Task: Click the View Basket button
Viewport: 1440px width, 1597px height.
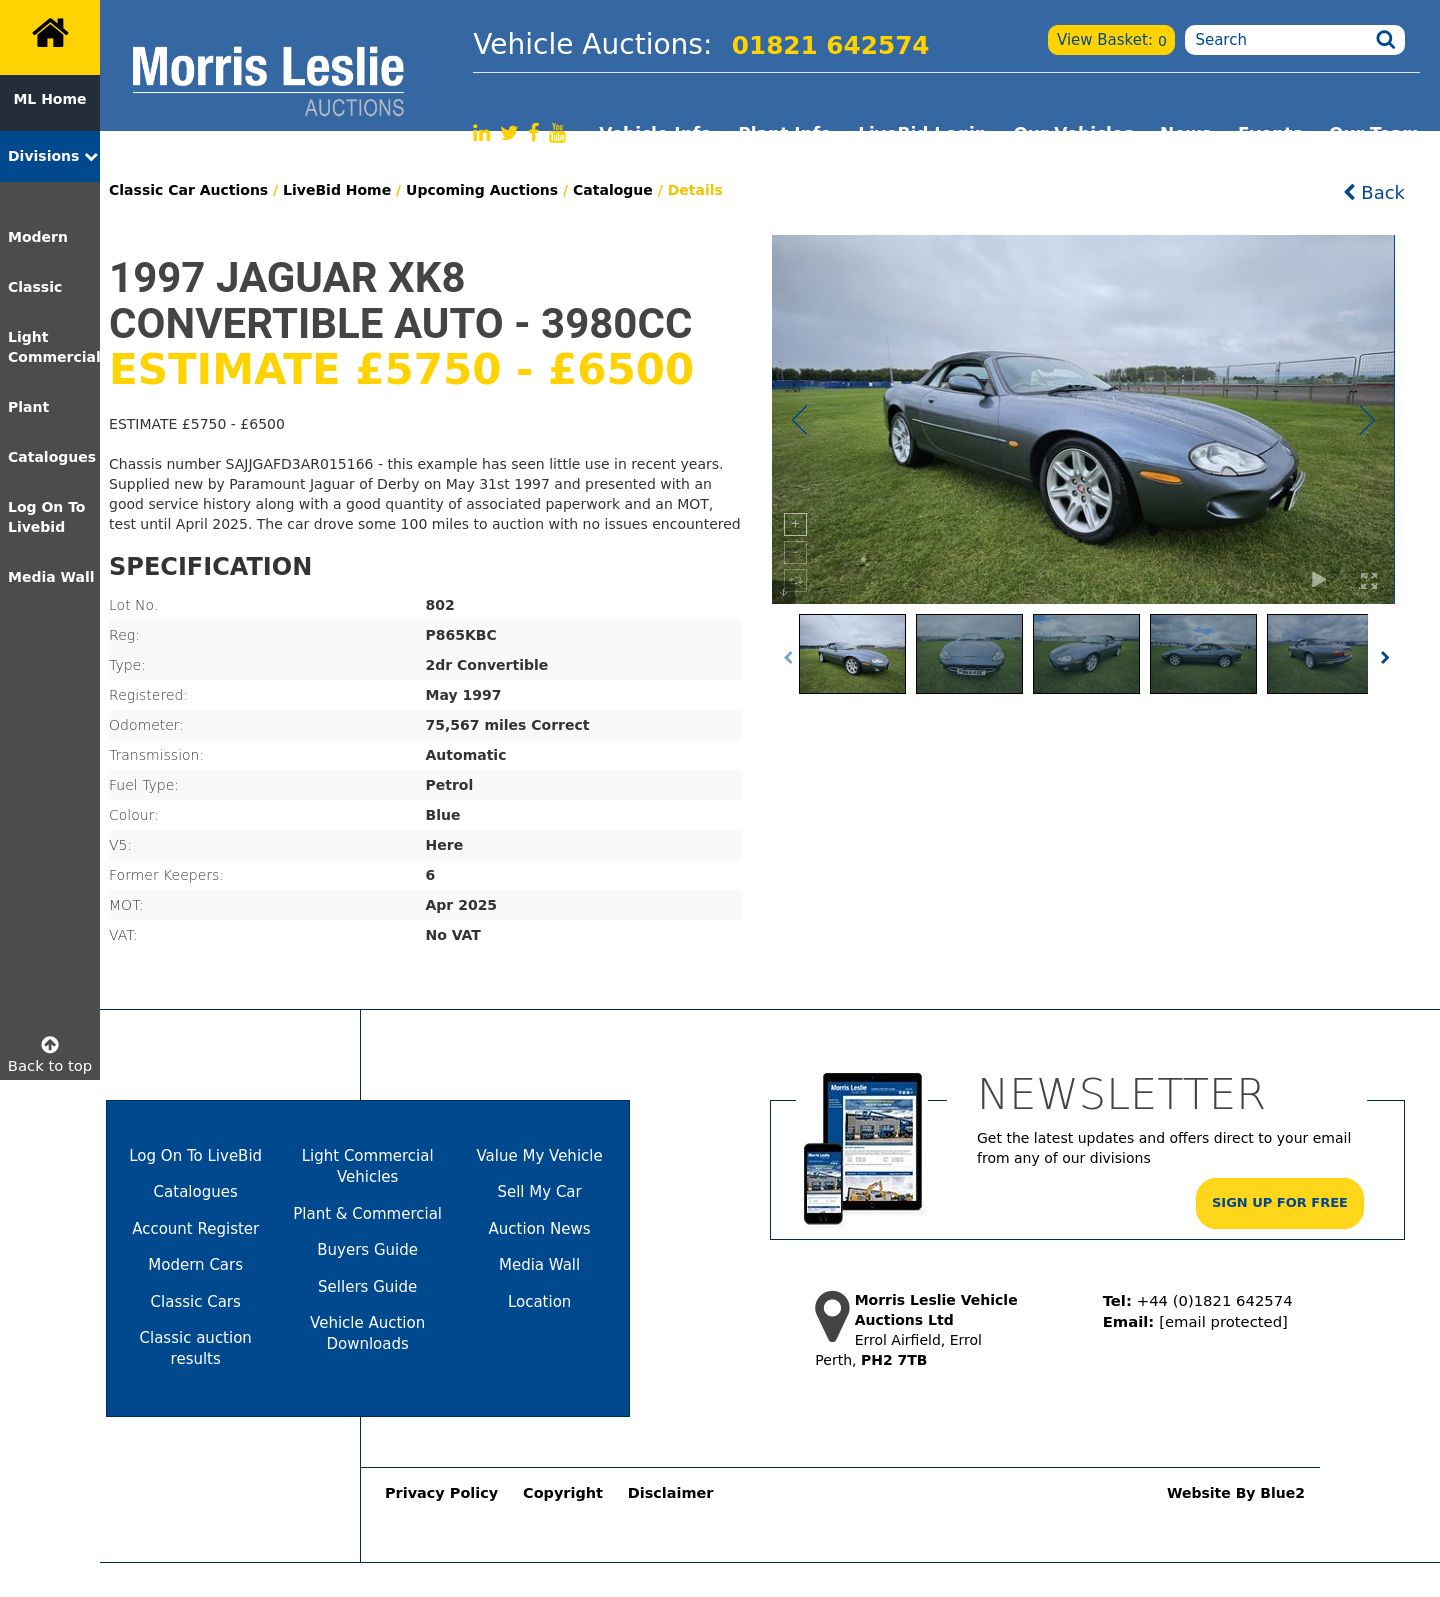Action: click(x=1111, y=40)
